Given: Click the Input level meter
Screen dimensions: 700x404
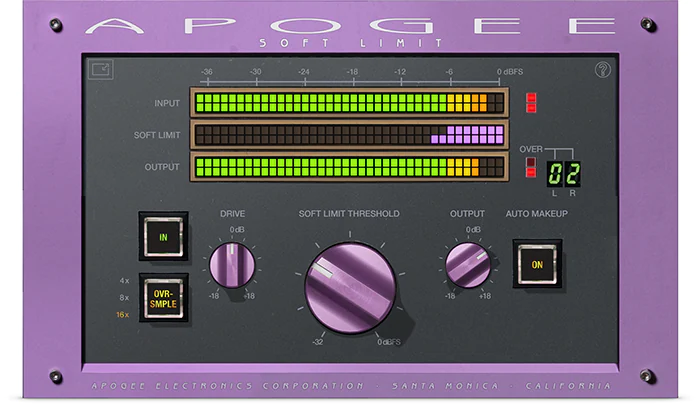Looking at the screenshot, I should point(349,103).
